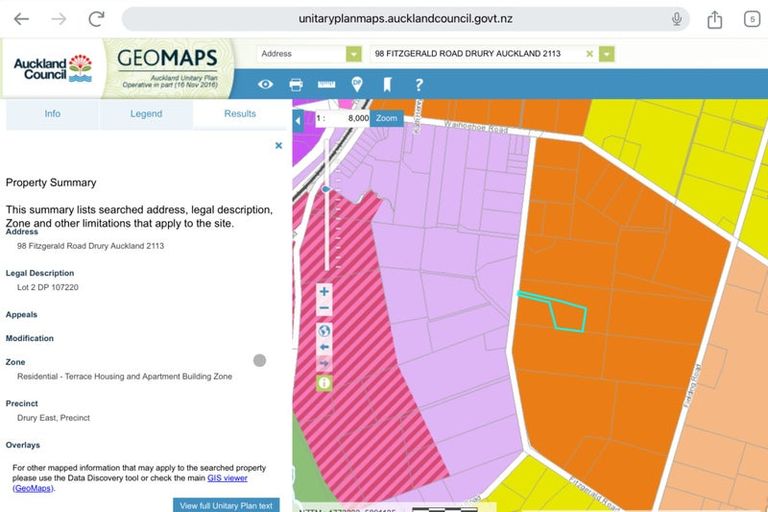Open the bookmarks icon
This screenshot has height=512, width=768.
388,85
